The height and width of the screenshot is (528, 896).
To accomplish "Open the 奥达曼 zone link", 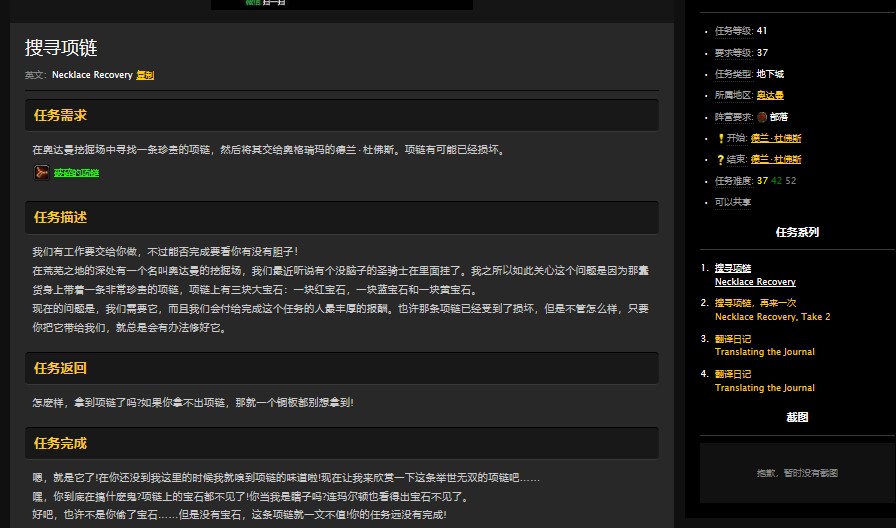I will click(770, 95).
